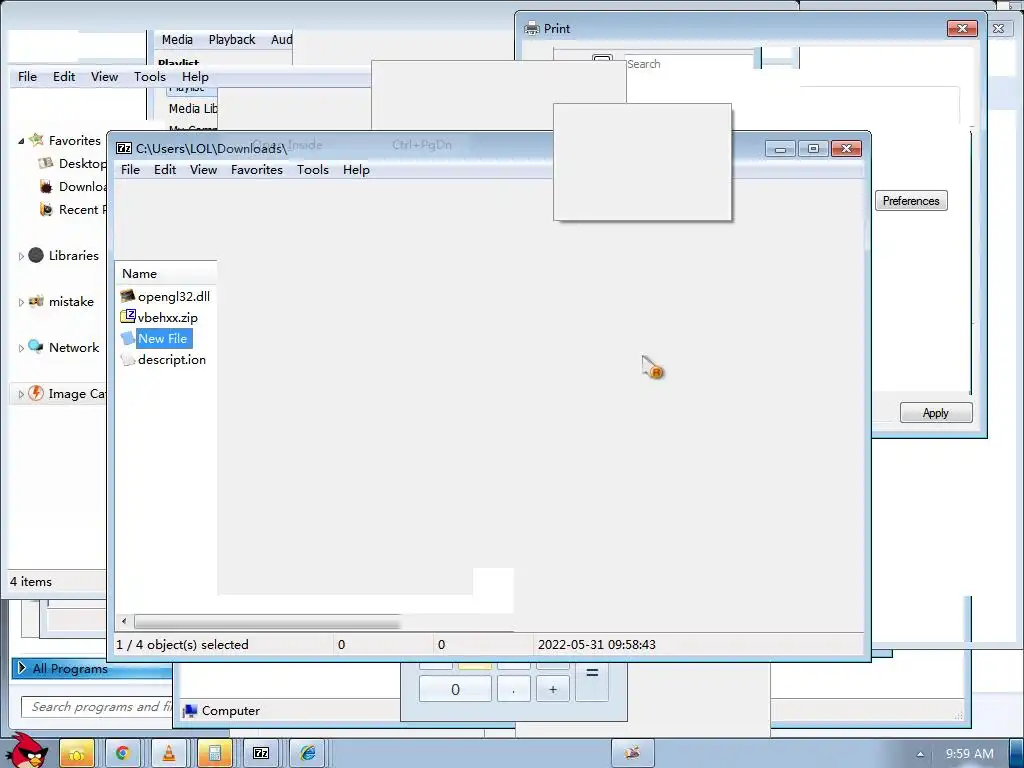1024x768 pixels.
Task: Expand the Network node in Explorer
Action: pos(21,348)
